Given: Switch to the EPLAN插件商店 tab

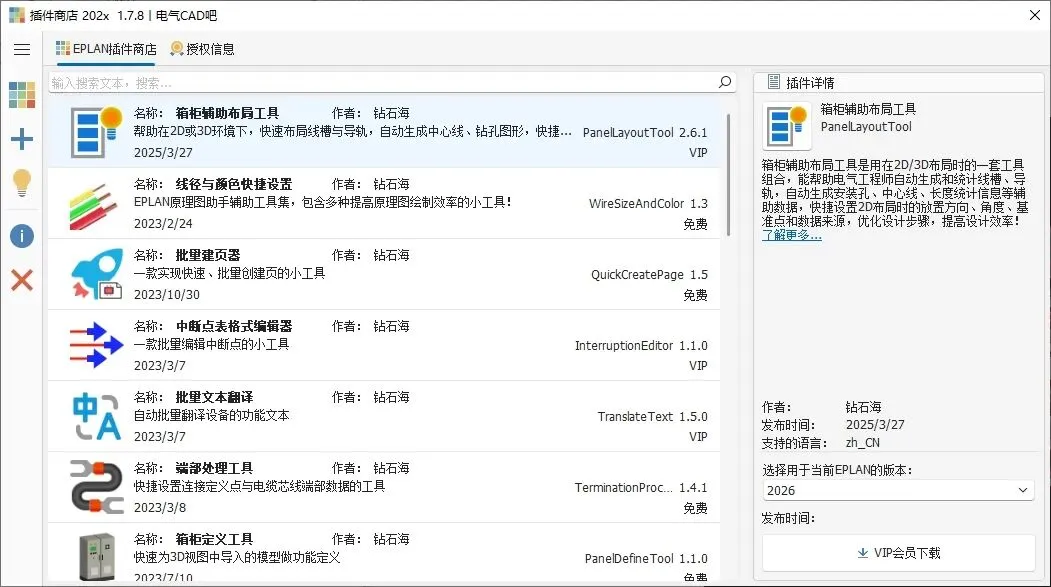Looking at the screenshot, I should pos(106,49).
